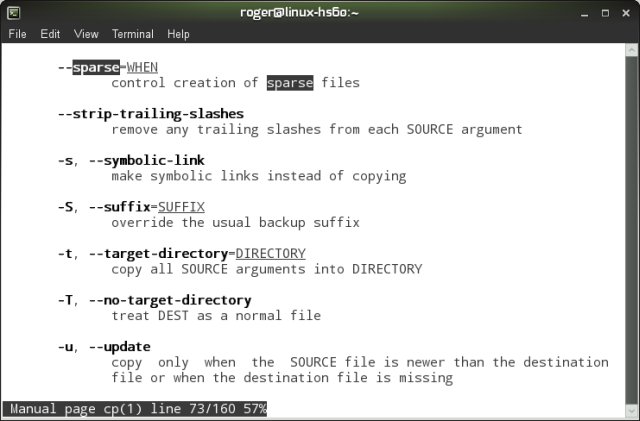Open the Edit menu

(50, 34)
